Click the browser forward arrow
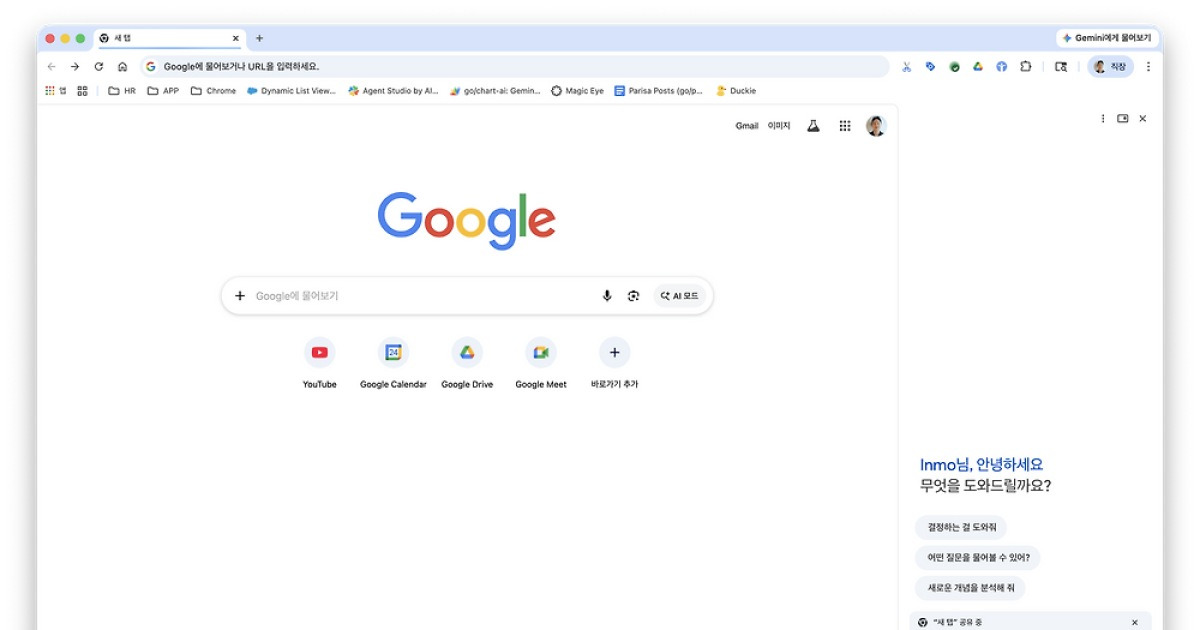The image size is (1200, 630). click(75, 67)
